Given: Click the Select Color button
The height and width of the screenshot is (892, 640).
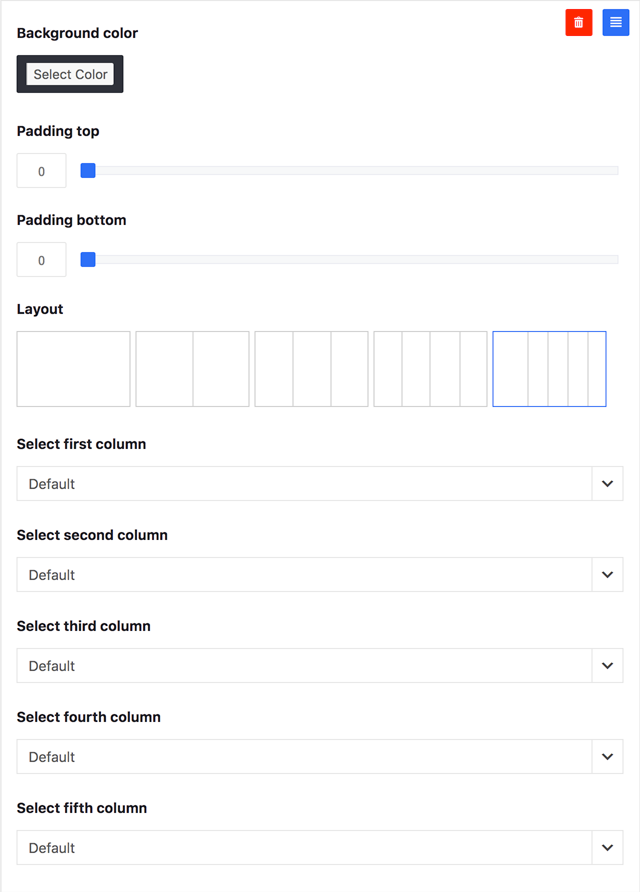Looking at the screenshot, I should 70,74.
